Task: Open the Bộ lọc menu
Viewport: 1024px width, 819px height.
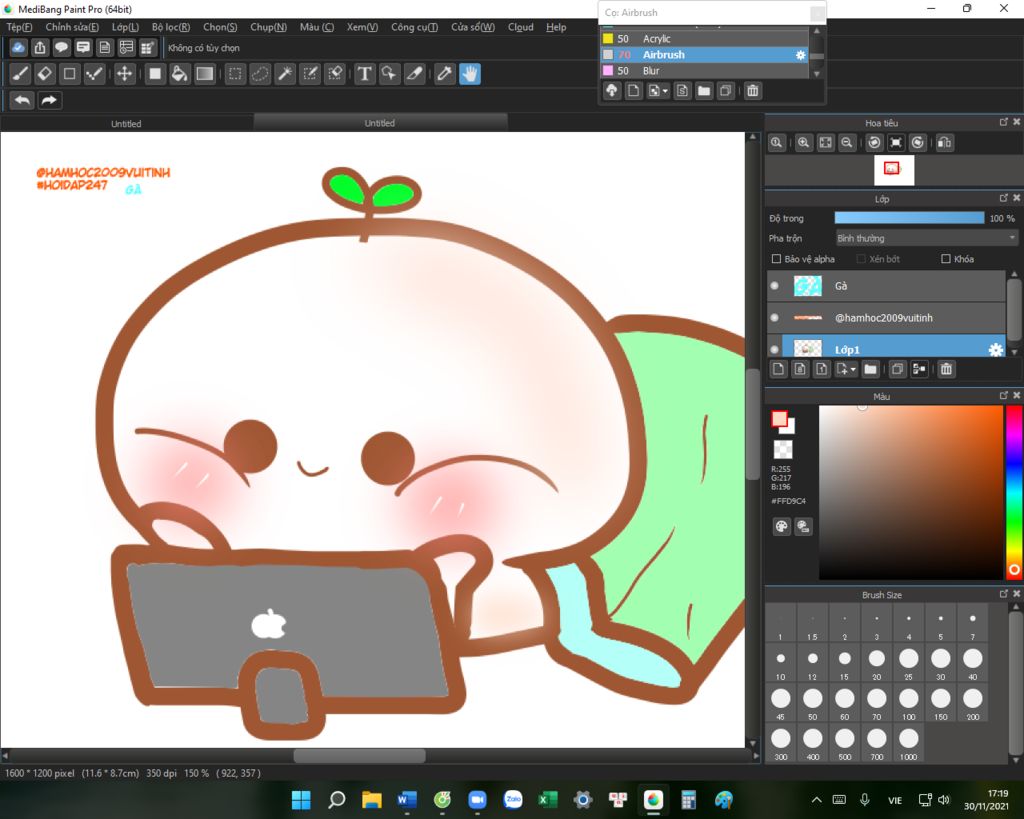Action: [170, 27]
